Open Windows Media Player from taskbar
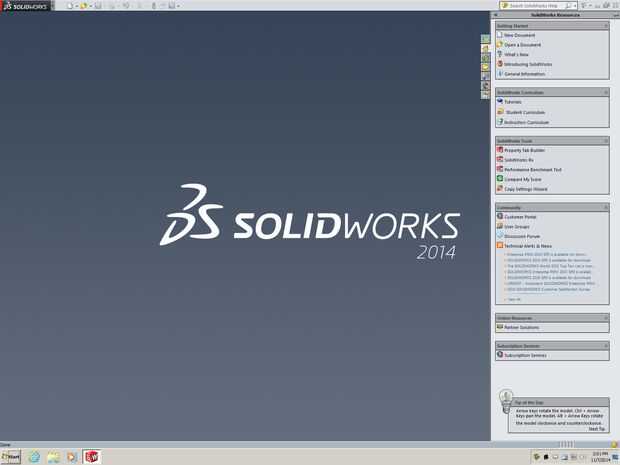The height and width of the screenshot is (465, 620). point(72,457)
